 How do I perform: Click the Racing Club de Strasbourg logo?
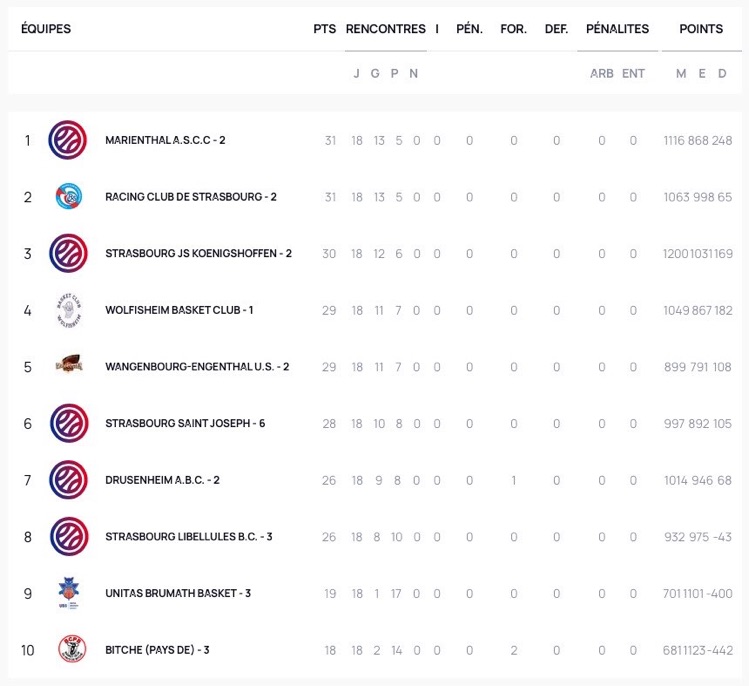pyautogui.click(x=68, y=196)
